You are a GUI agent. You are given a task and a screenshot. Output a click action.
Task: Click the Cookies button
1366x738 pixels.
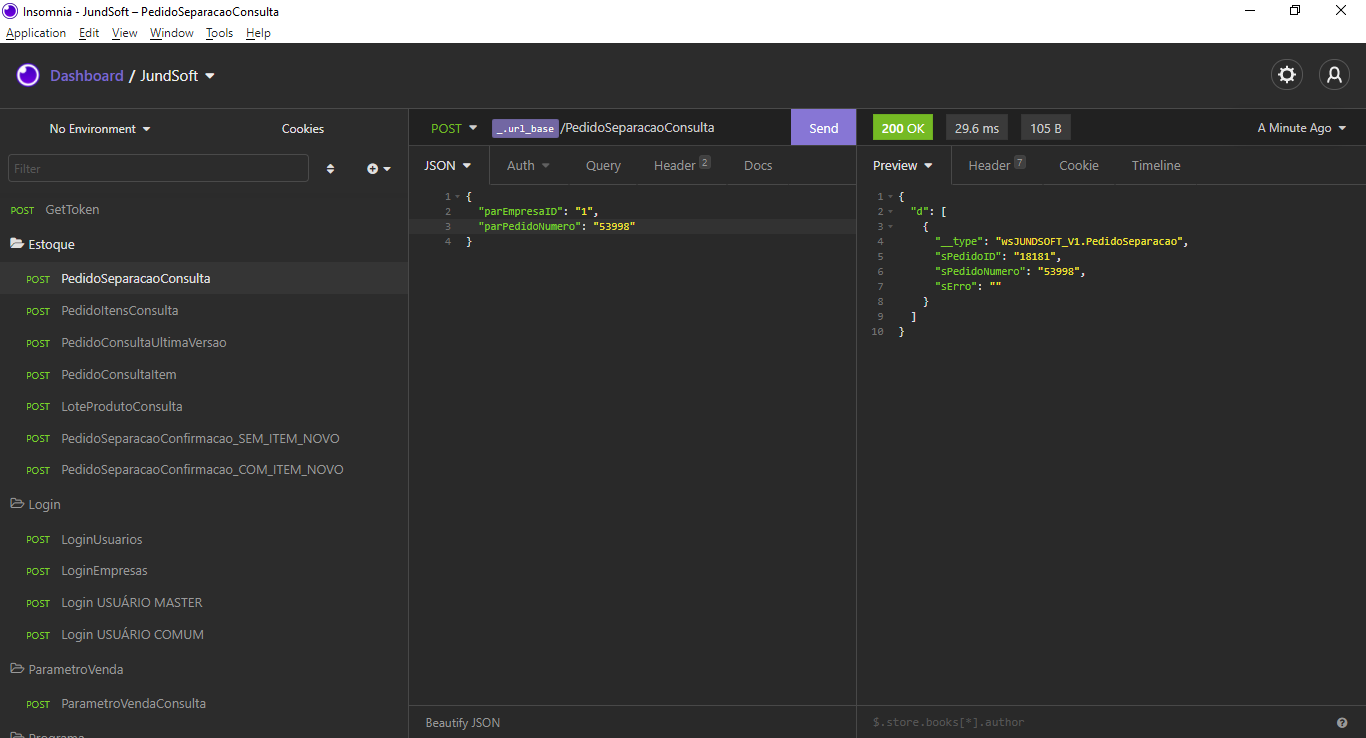coord(303,129)
